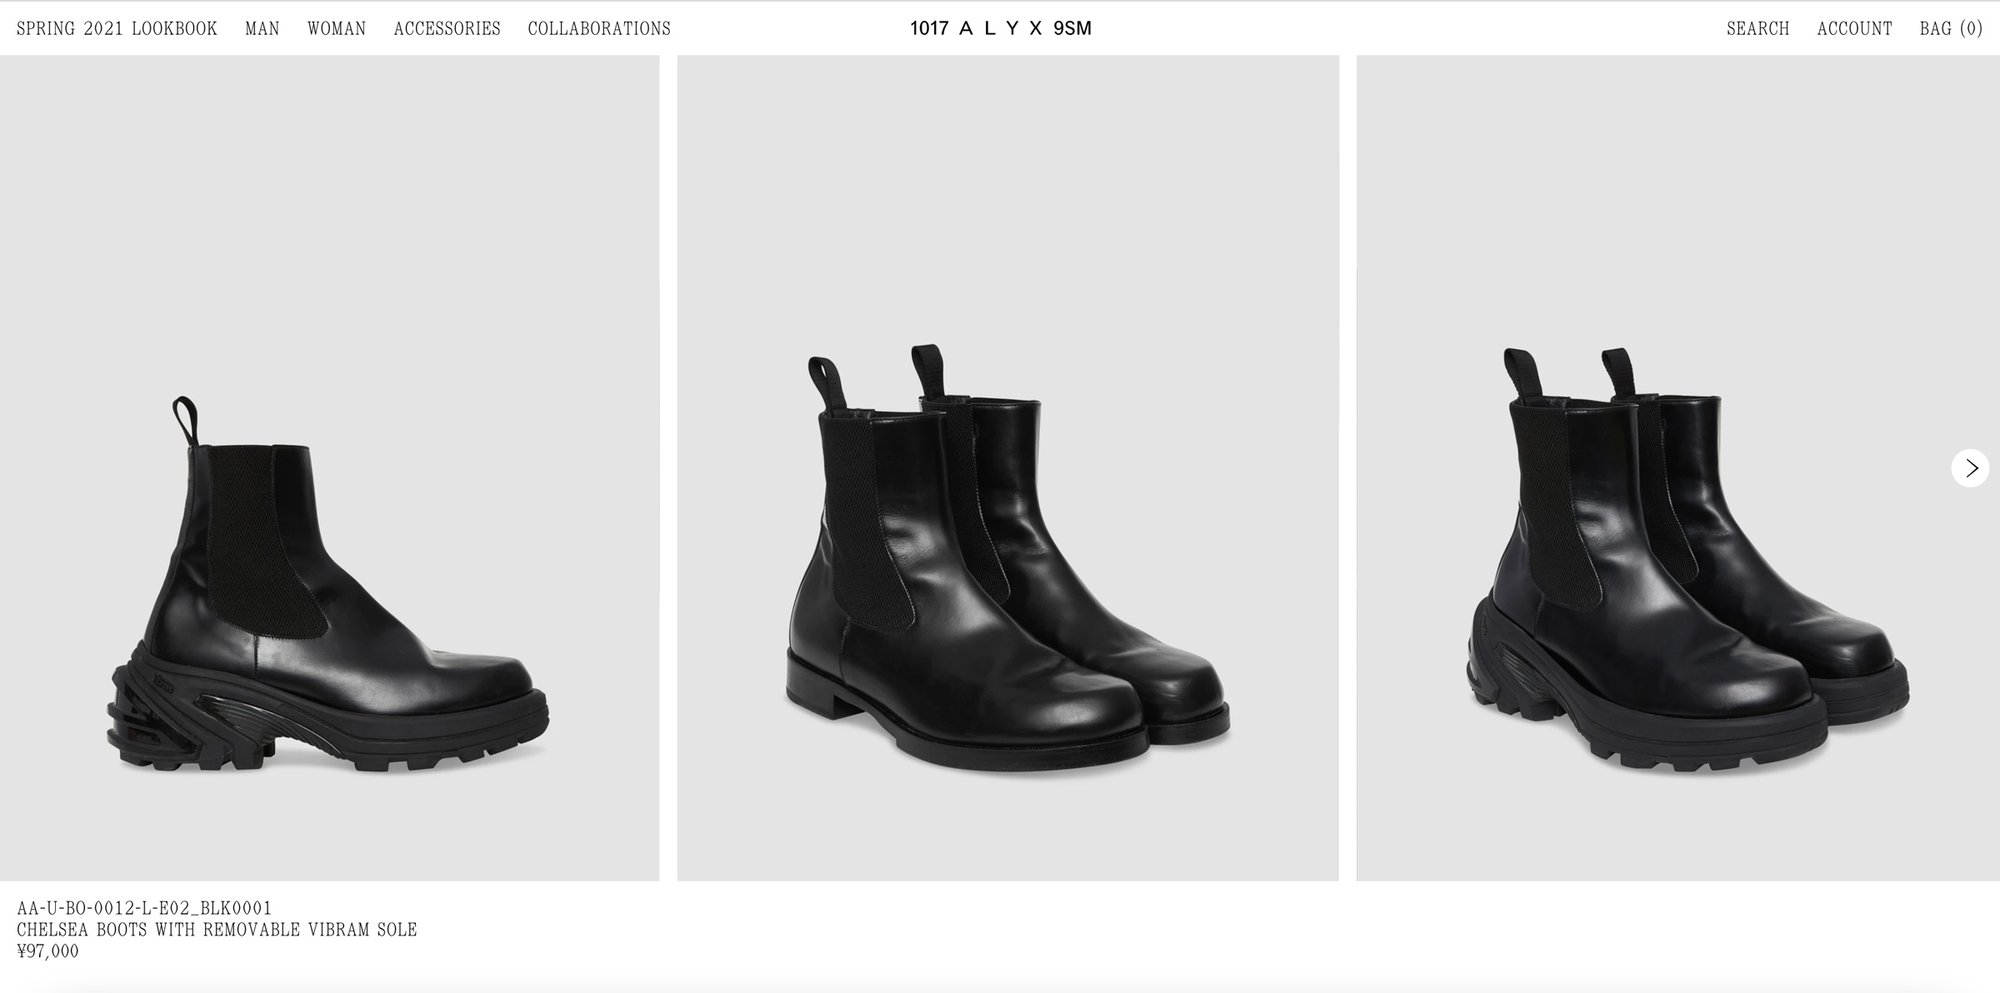2000x993 pixels.
Task: Click the next image arrow on carousel
Action: pyautogui.click(x=1970, y=468)
